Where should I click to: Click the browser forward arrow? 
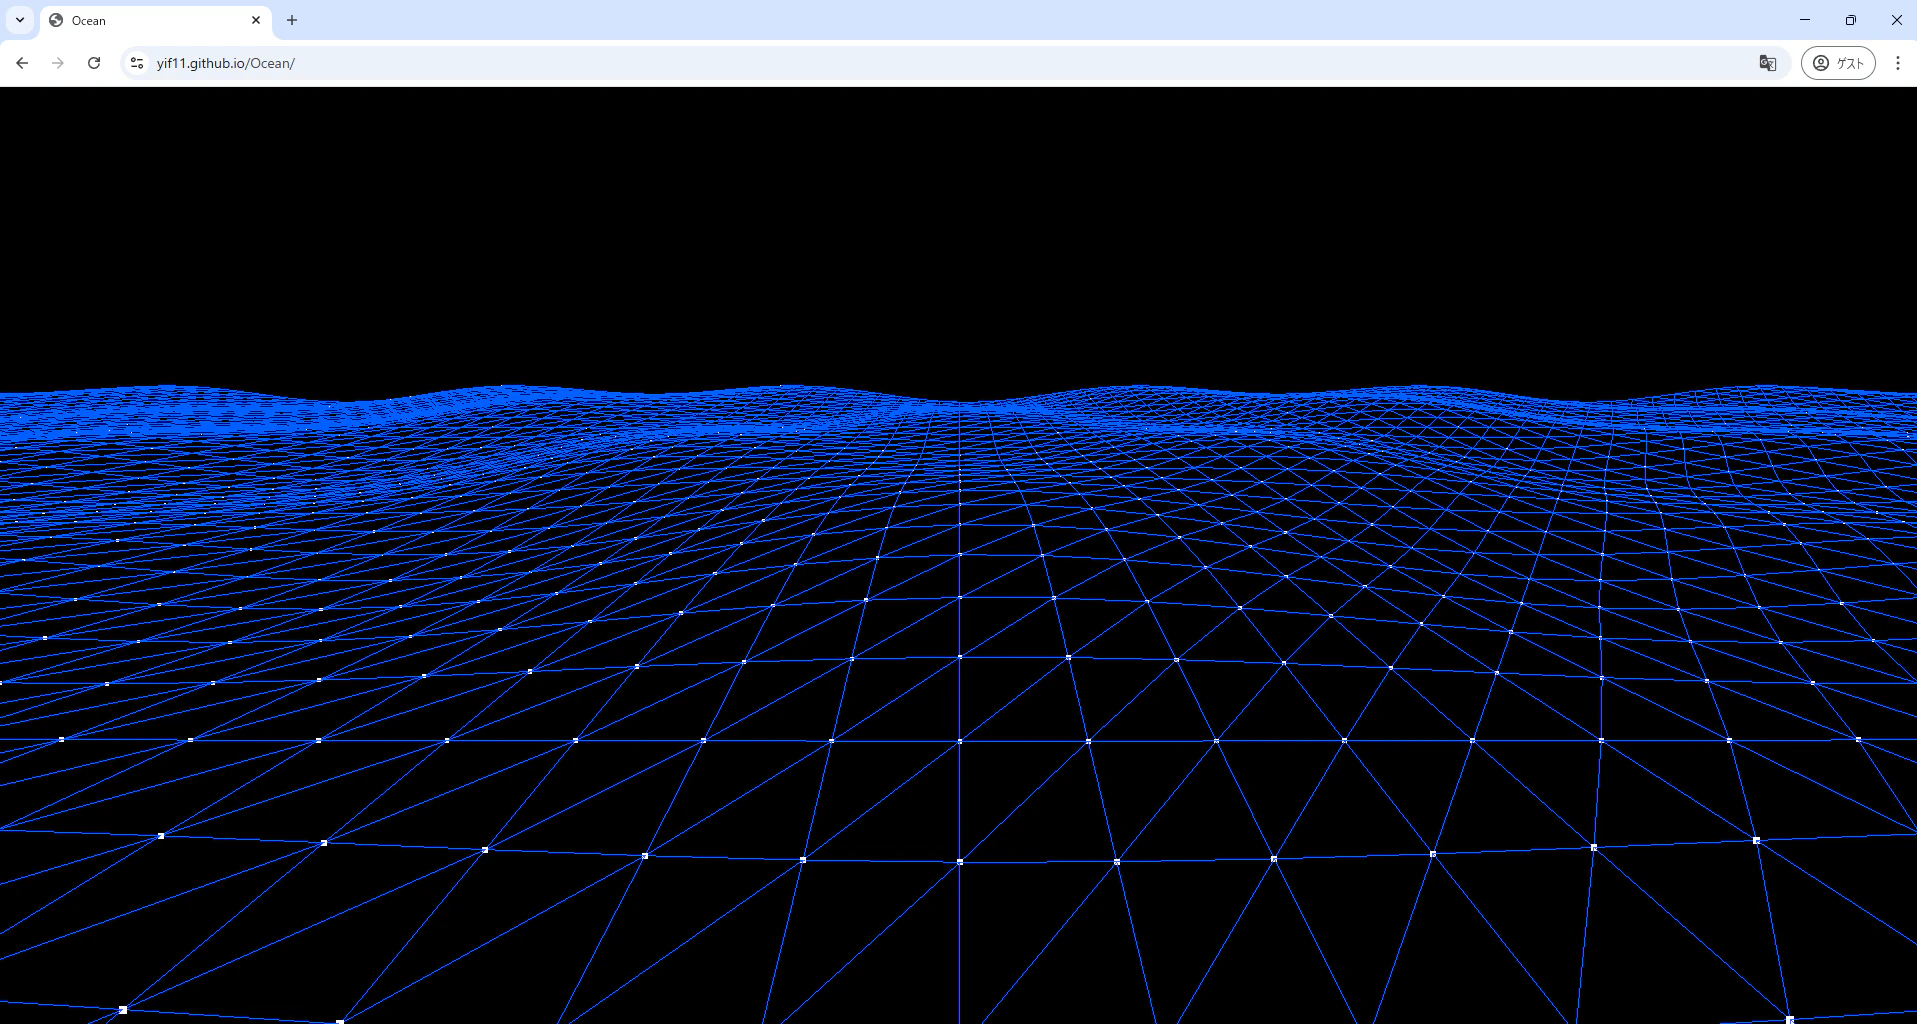tap(58, 63)
